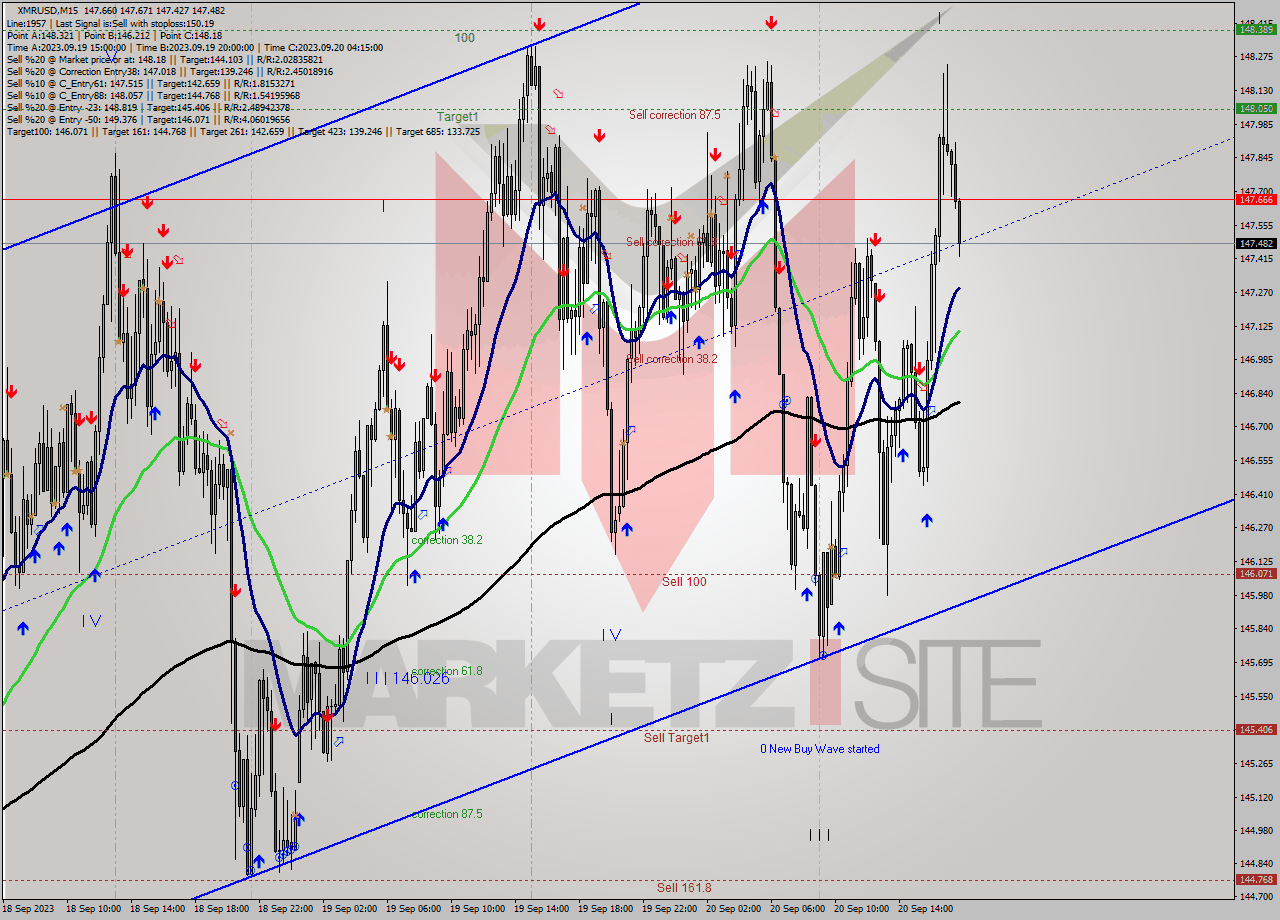Select '19 Sep 22:00' on time axis
This screenshot has height=920, width=1280.
click(x=670, y=909)
